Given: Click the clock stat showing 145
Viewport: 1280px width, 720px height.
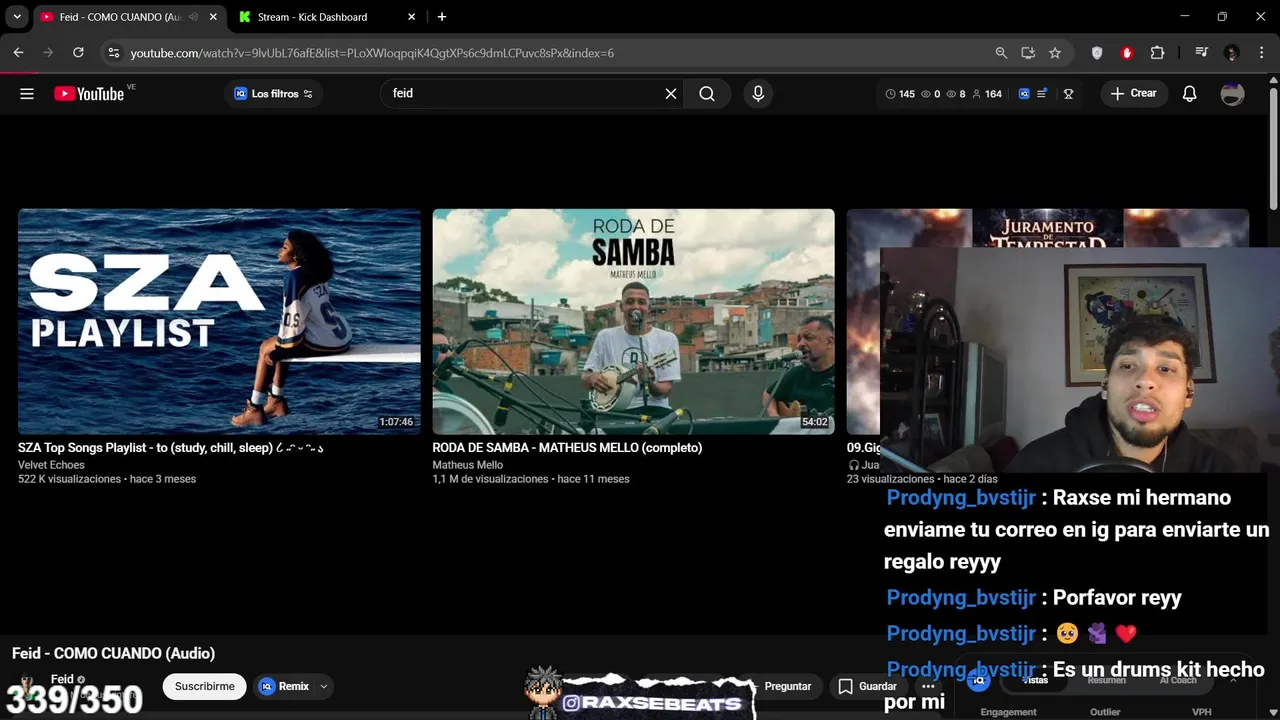Looking at the screenshot, I should click(x=900, y=94).
